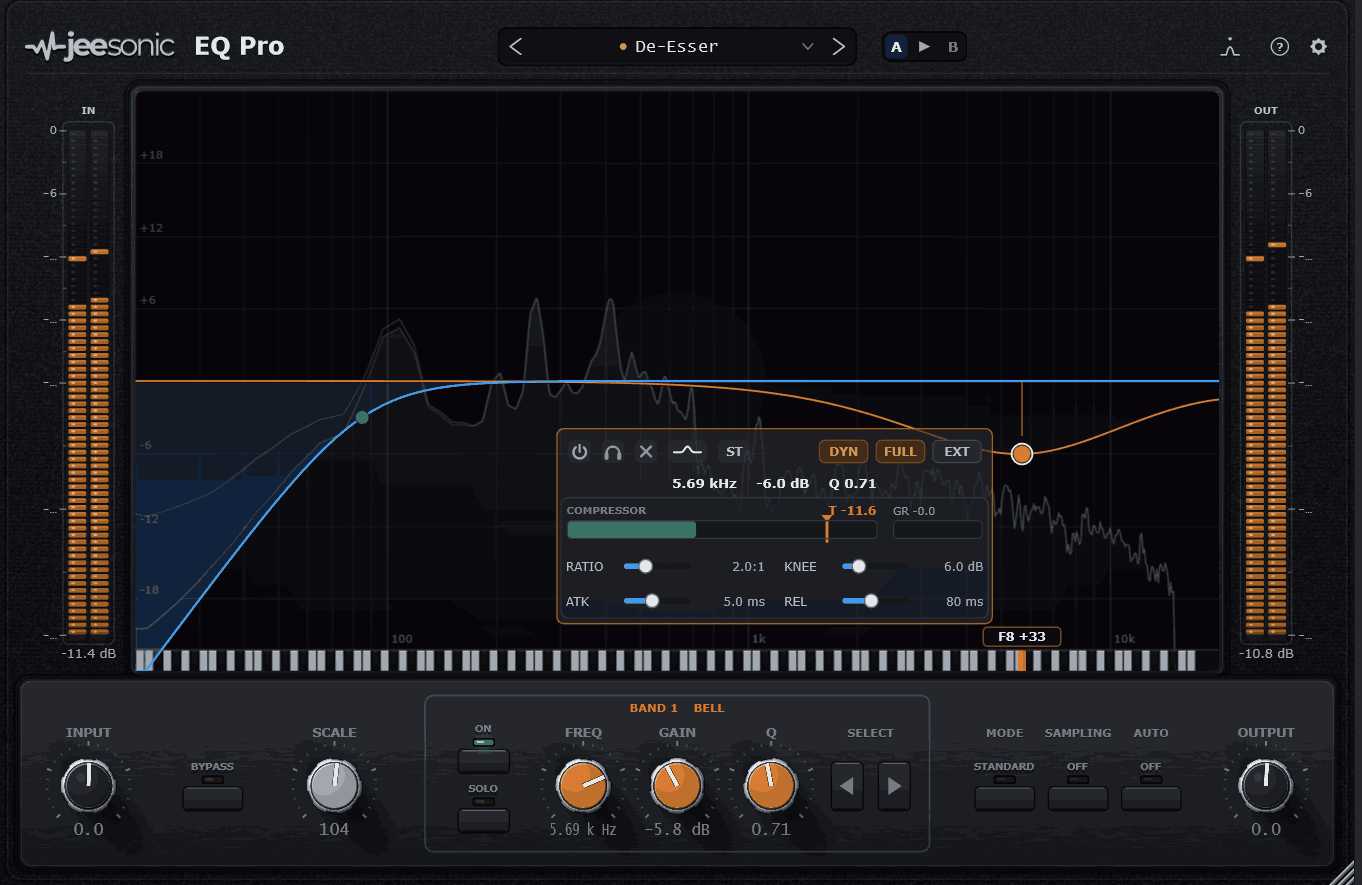The image size is (1362, 885).
Task: Click the FREQ knob
Action: click(x=583, y=785)
